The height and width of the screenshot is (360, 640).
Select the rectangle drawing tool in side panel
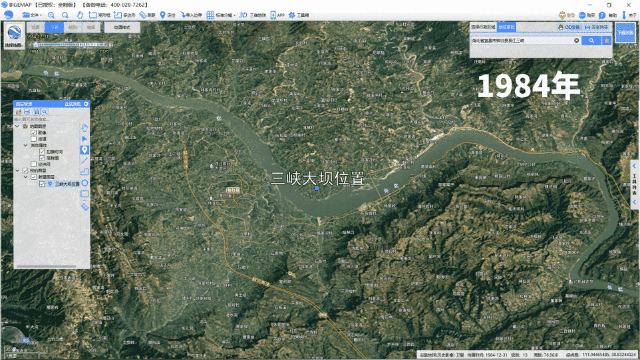[84, 193]
